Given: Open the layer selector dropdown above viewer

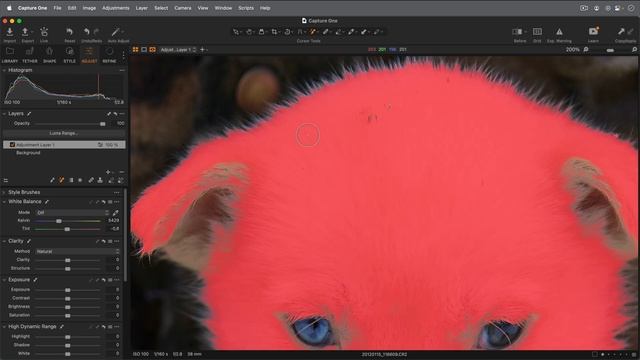Looking at the screenshot, I should pyautogui.click(x=178, y=50).
